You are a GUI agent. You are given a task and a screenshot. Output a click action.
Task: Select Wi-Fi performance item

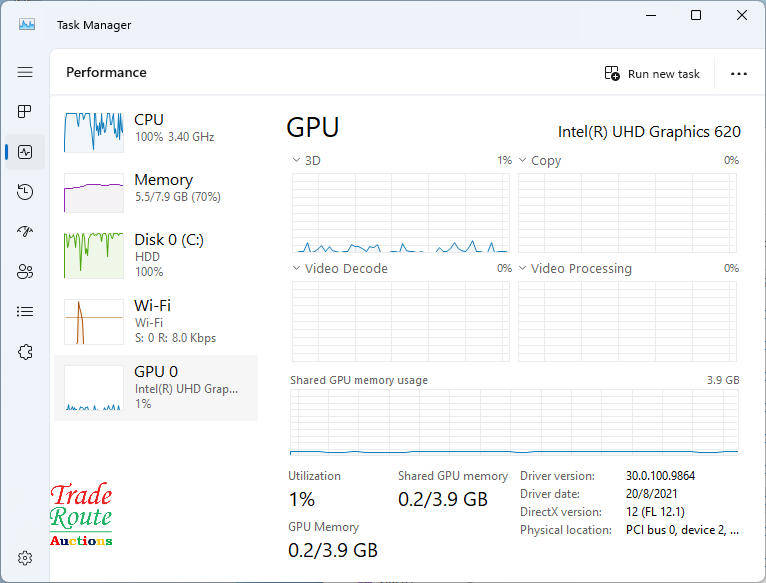(x=156, y=321)
